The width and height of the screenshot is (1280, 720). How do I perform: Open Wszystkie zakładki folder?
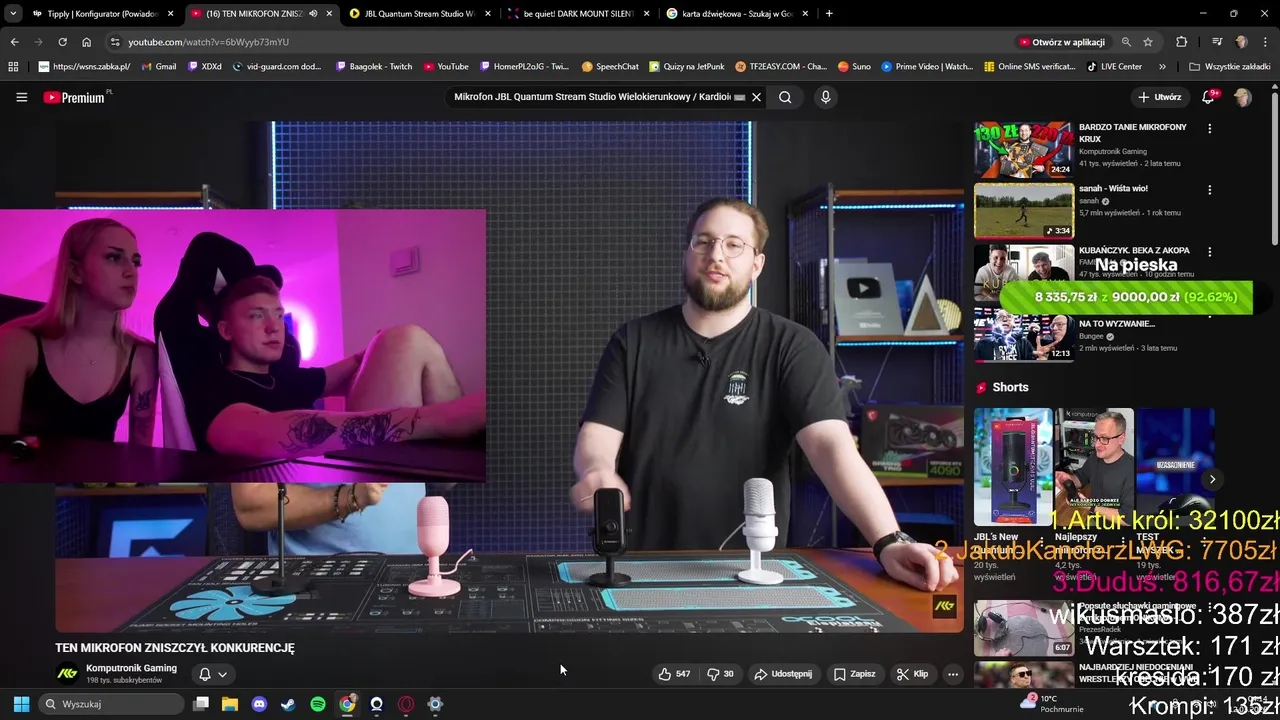pos(1229,66)
